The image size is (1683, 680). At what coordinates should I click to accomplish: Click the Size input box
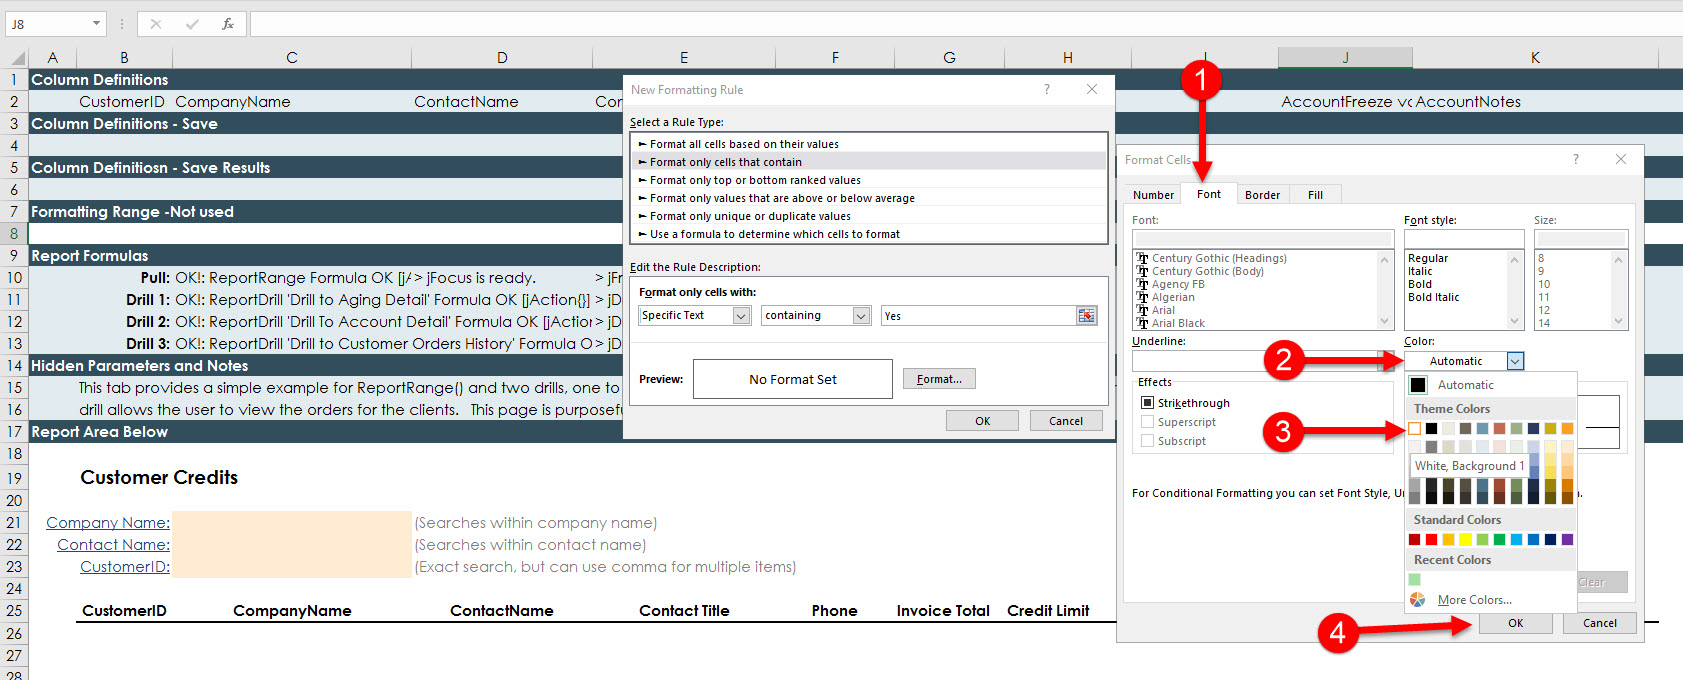coord(1581,239)
